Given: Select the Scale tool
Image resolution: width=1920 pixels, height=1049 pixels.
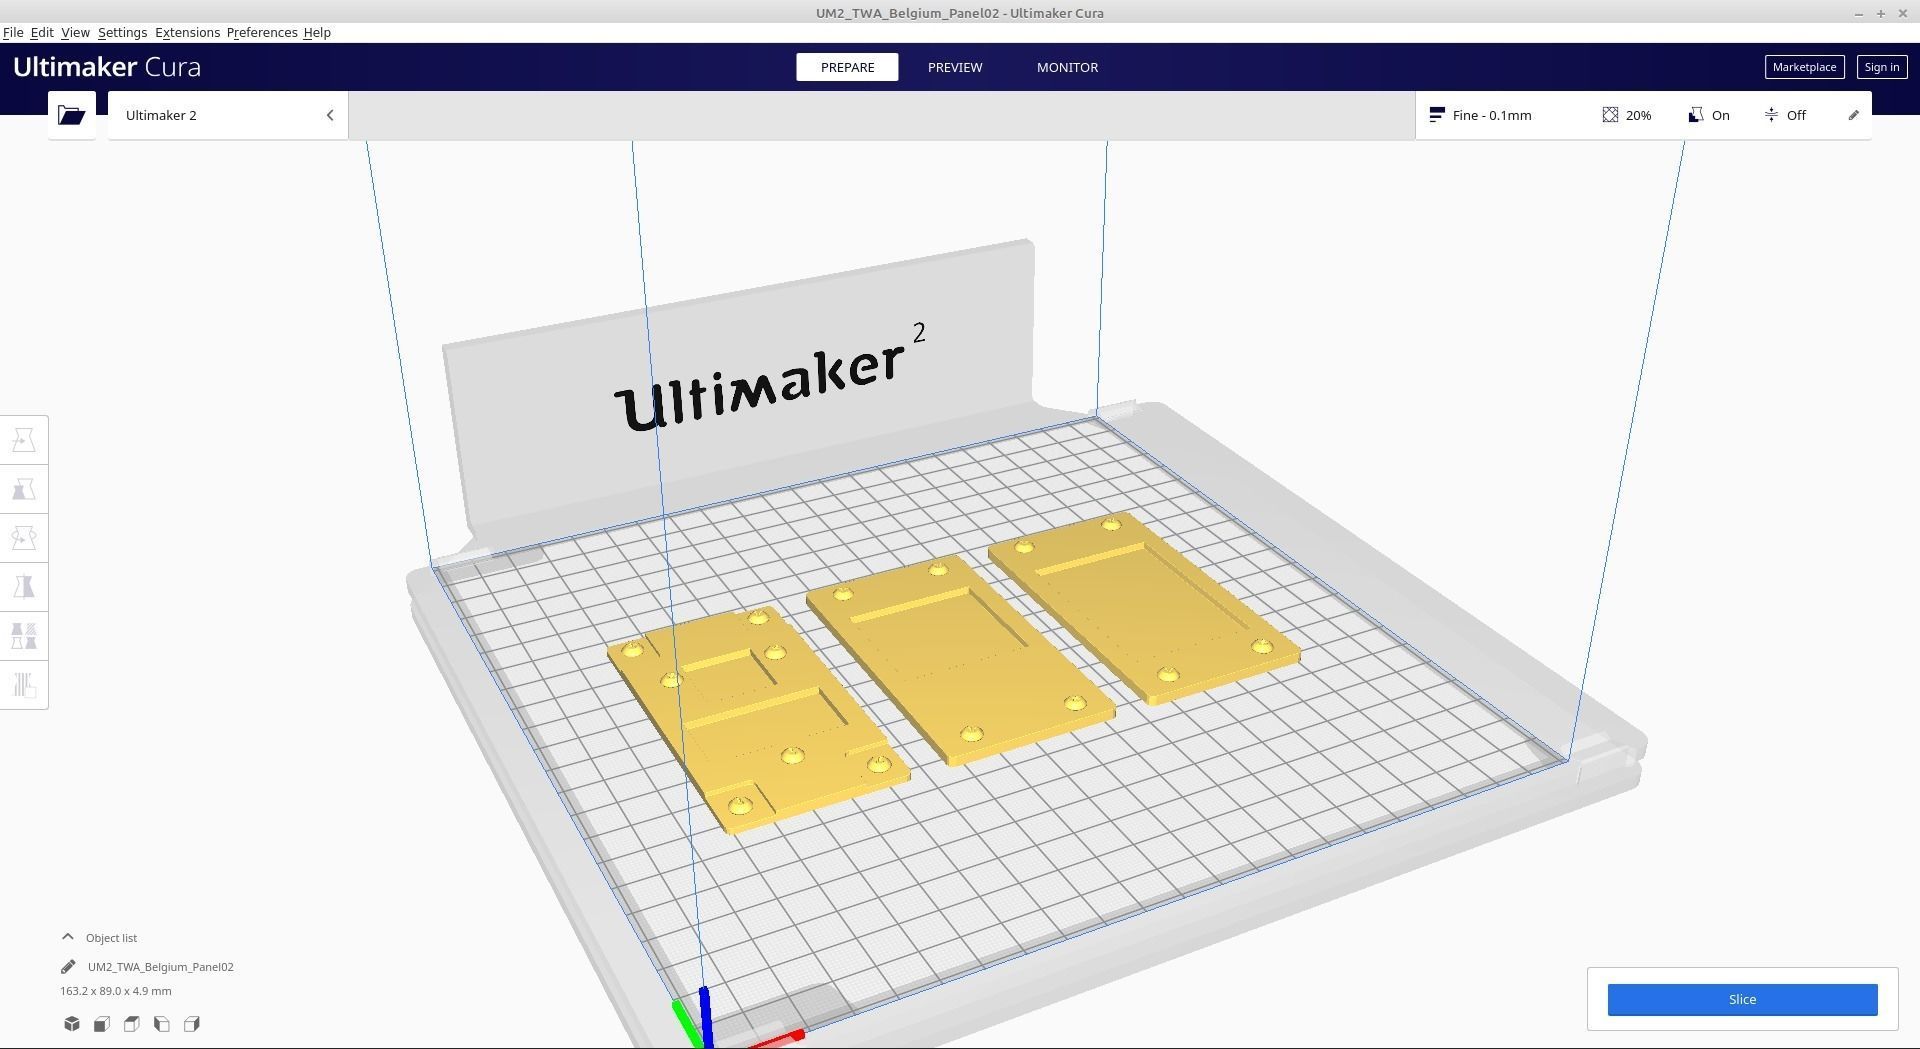Looking at the screenshot, I should 24,489.
